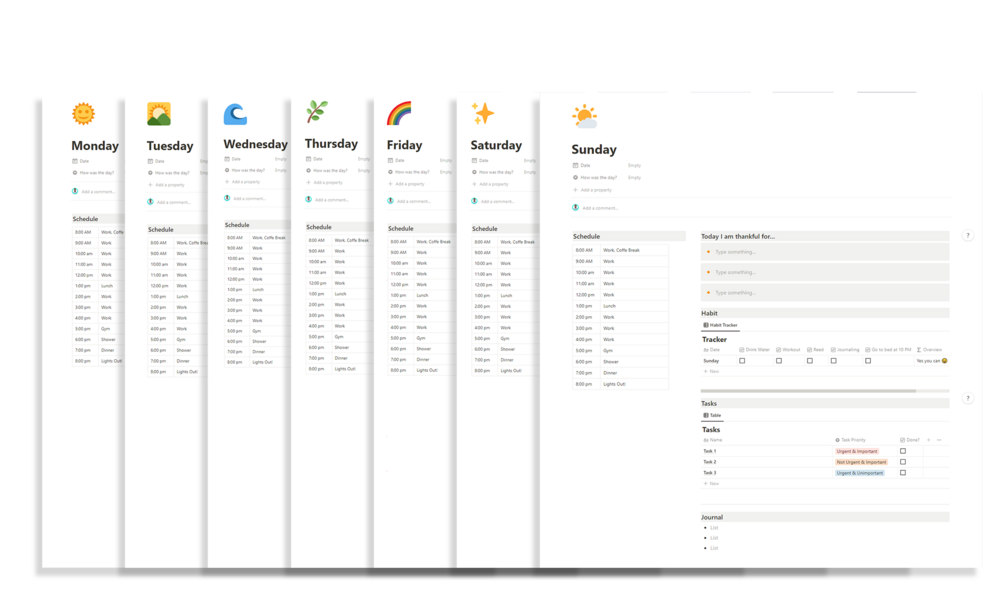Click the 'Task 1' name cell

tap(710, 451)
